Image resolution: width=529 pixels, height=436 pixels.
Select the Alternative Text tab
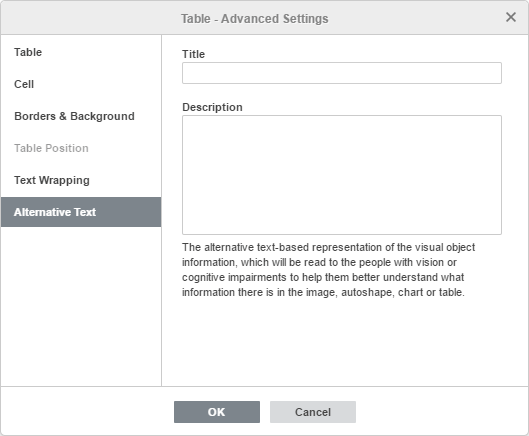[x=81, y=212]
